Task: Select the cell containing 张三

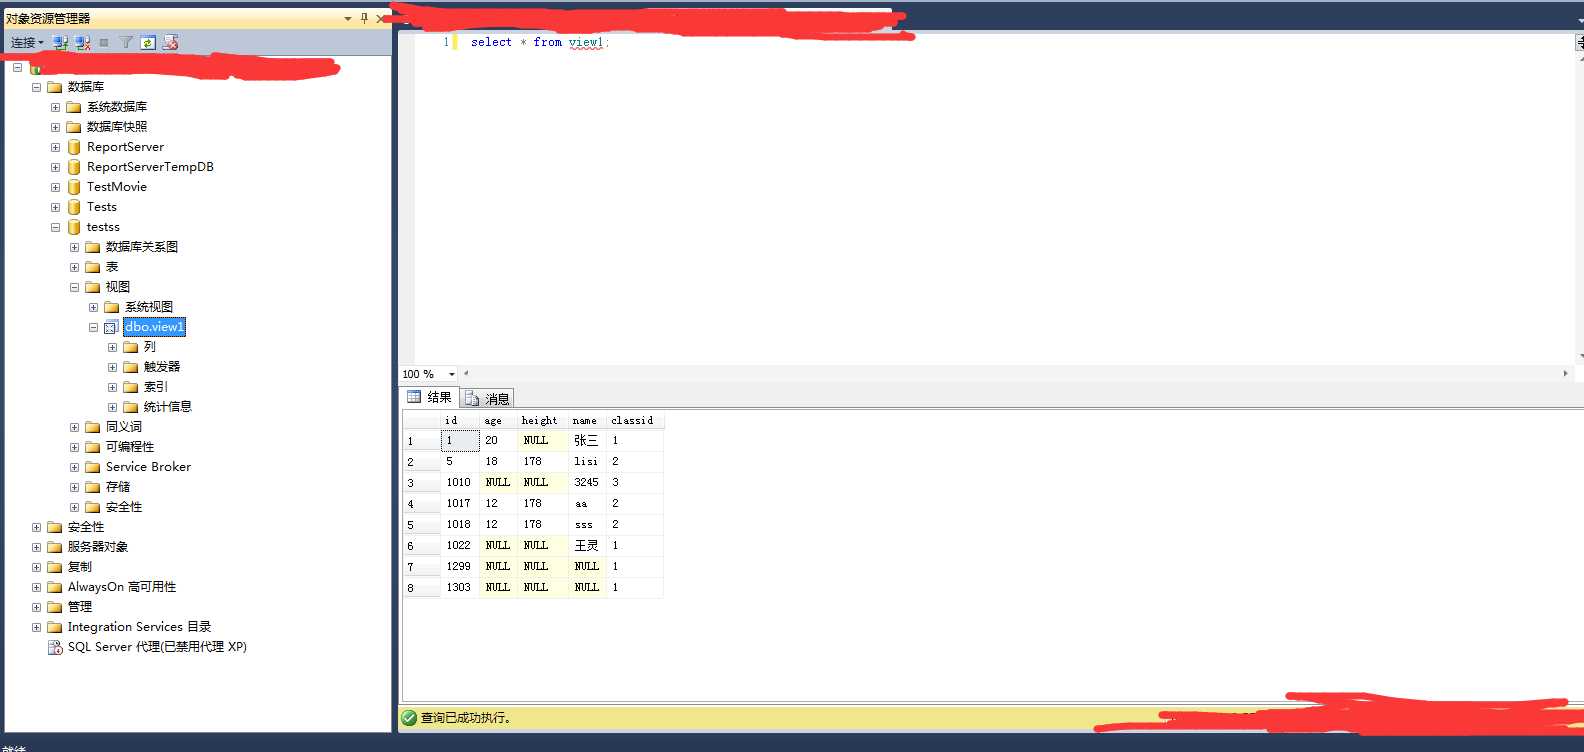Action: (x=587, y=440)
